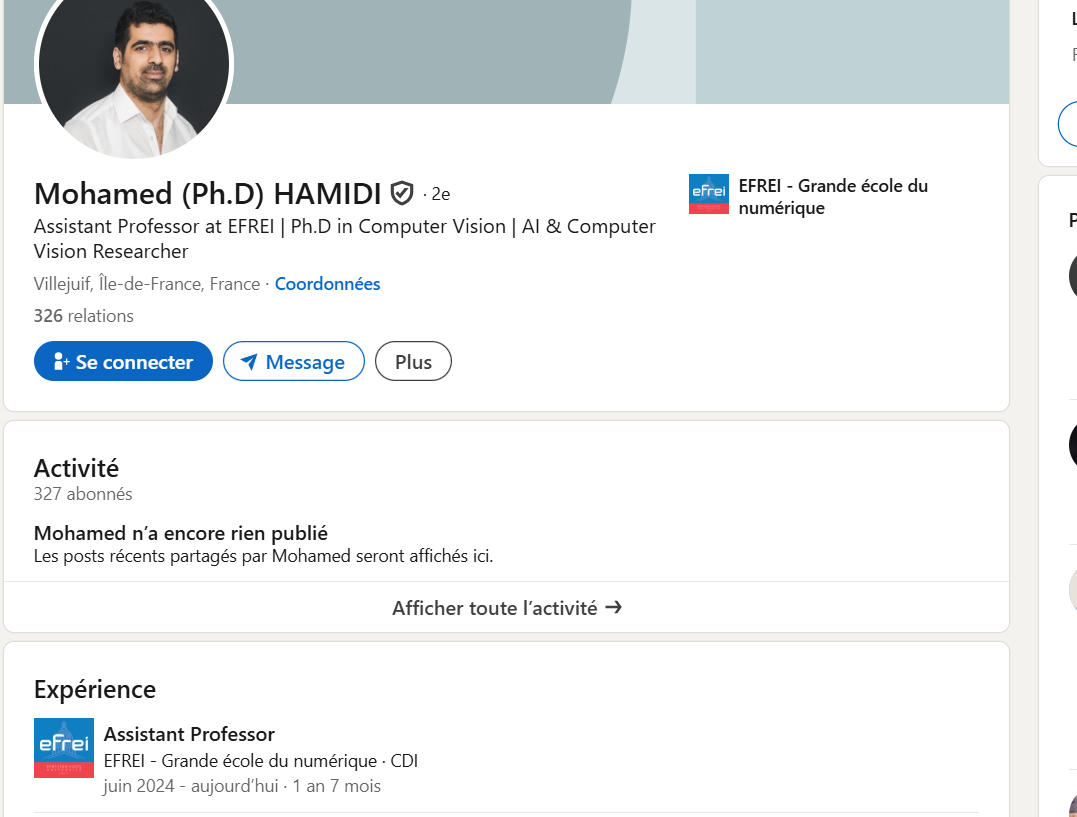View the 327 abonnés followers count
Image resolution: width=1077 pixels, height=817 pixels.
tap(83, 494)
